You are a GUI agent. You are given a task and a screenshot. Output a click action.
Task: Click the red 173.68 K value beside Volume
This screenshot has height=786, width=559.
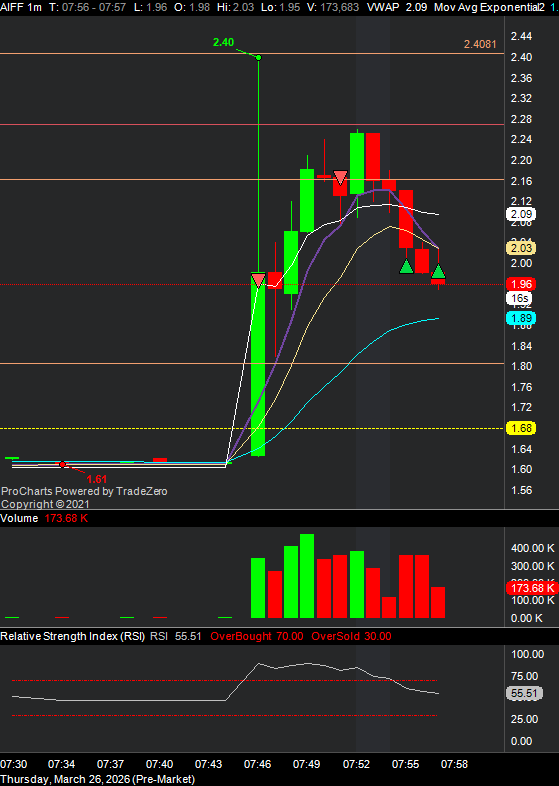pos(66,518)
